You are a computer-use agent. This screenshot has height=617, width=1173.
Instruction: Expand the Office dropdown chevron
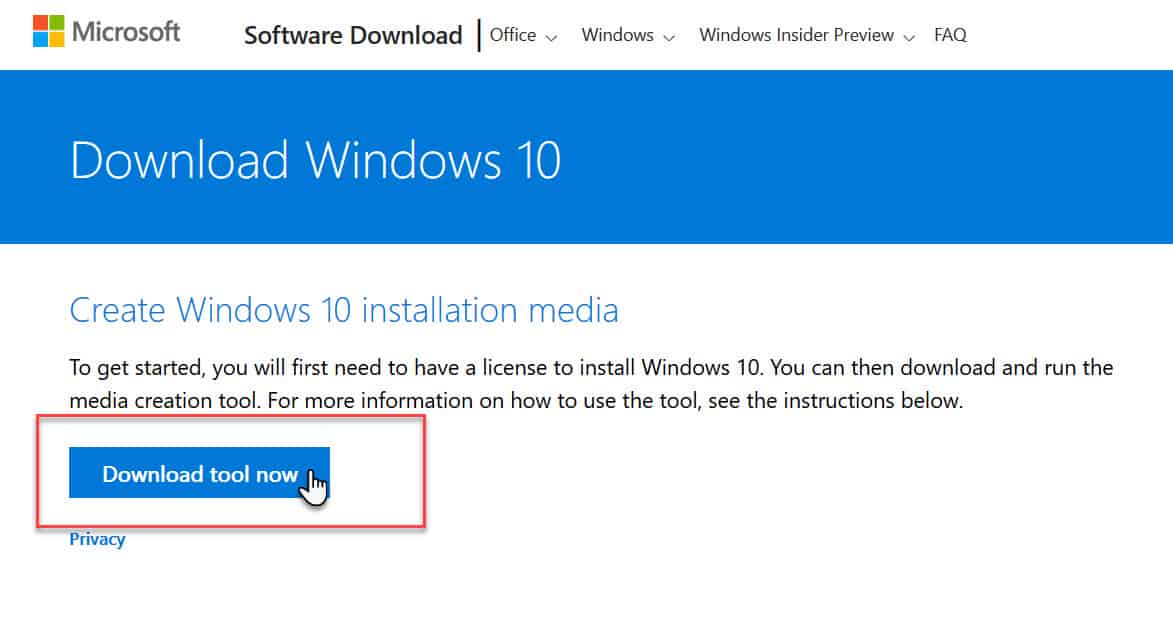coord(552,37)
